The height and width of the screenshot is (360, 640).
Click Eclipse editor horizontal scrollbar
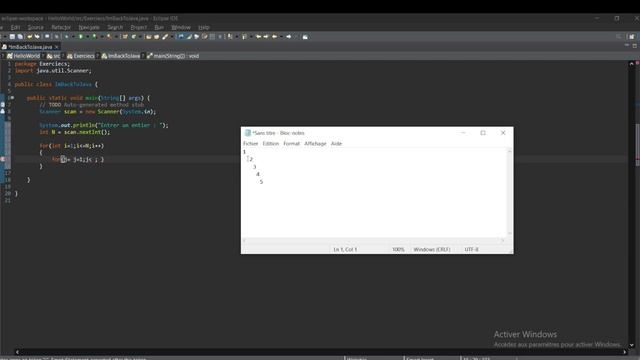point(320,351)
